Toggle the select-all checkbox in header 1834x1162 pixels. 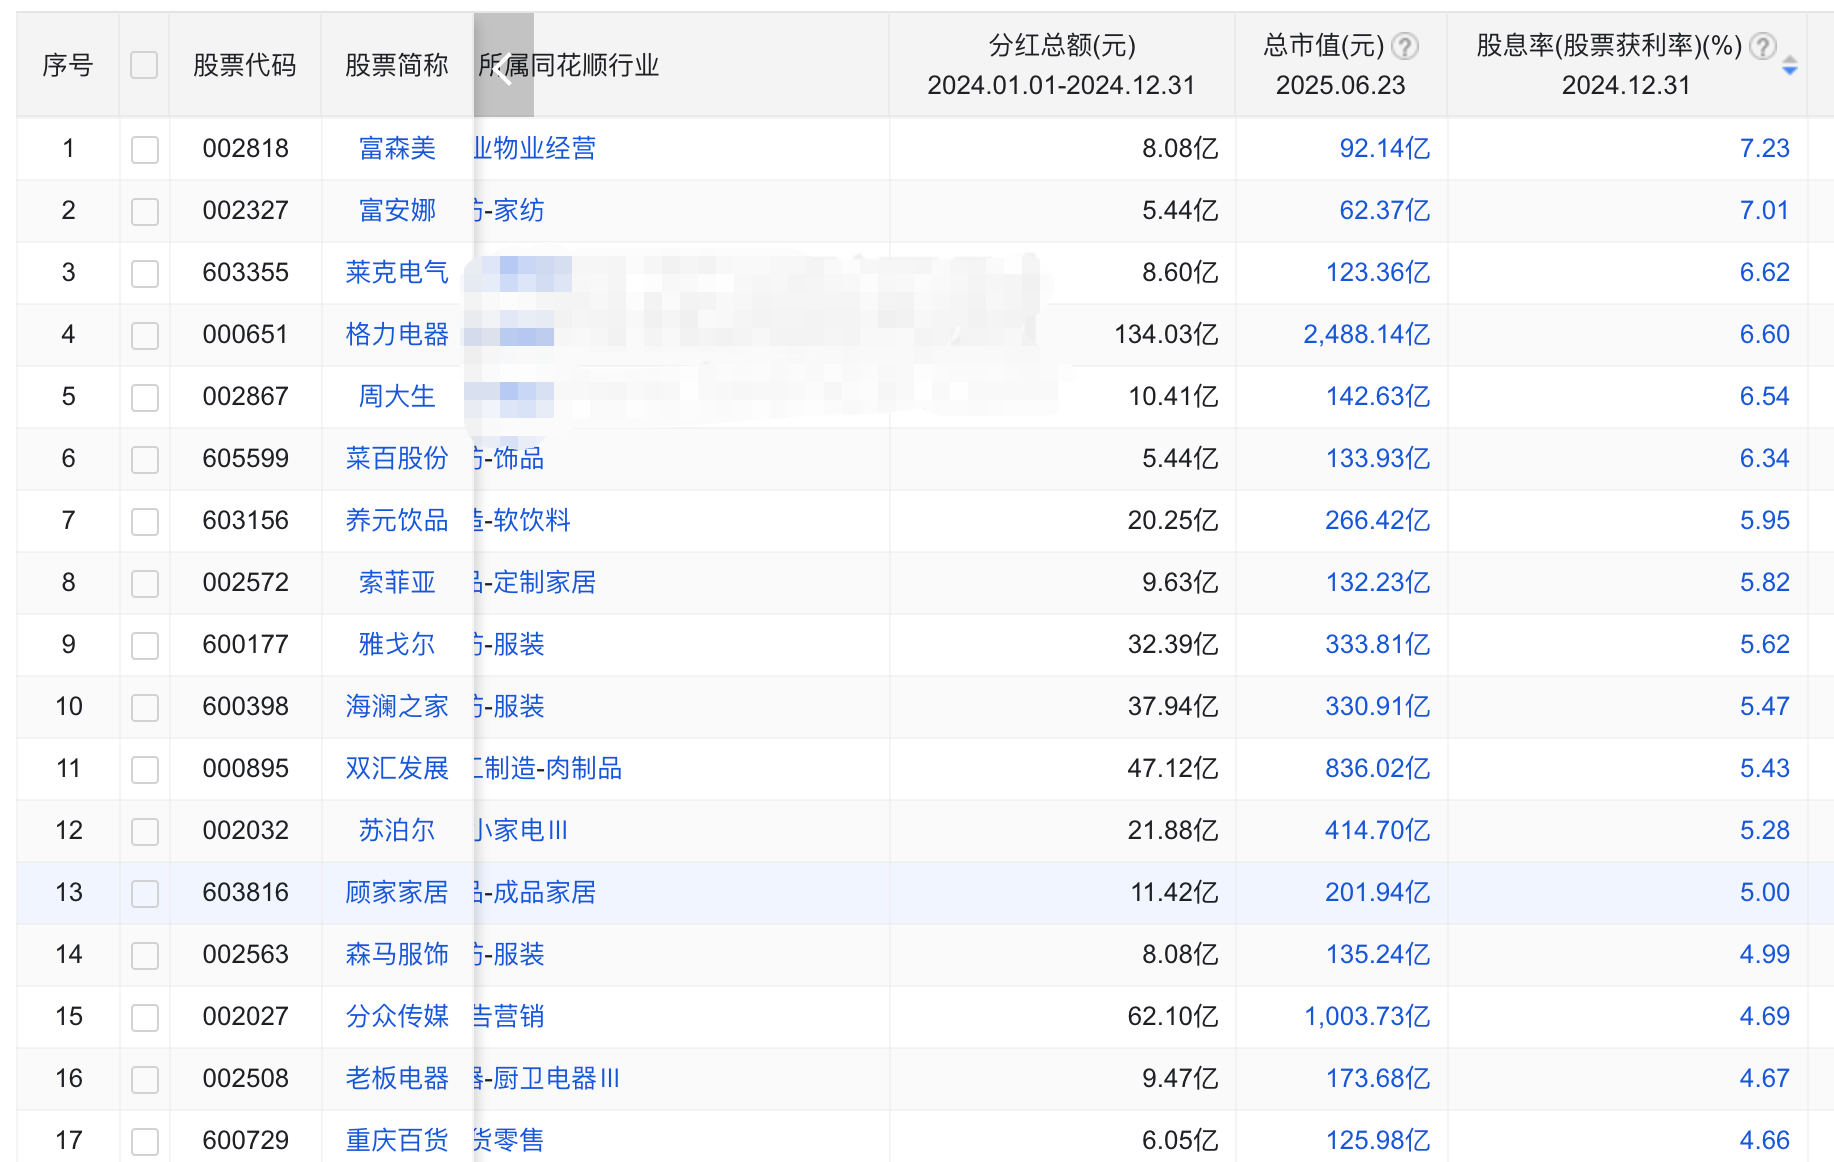(144, 65)
